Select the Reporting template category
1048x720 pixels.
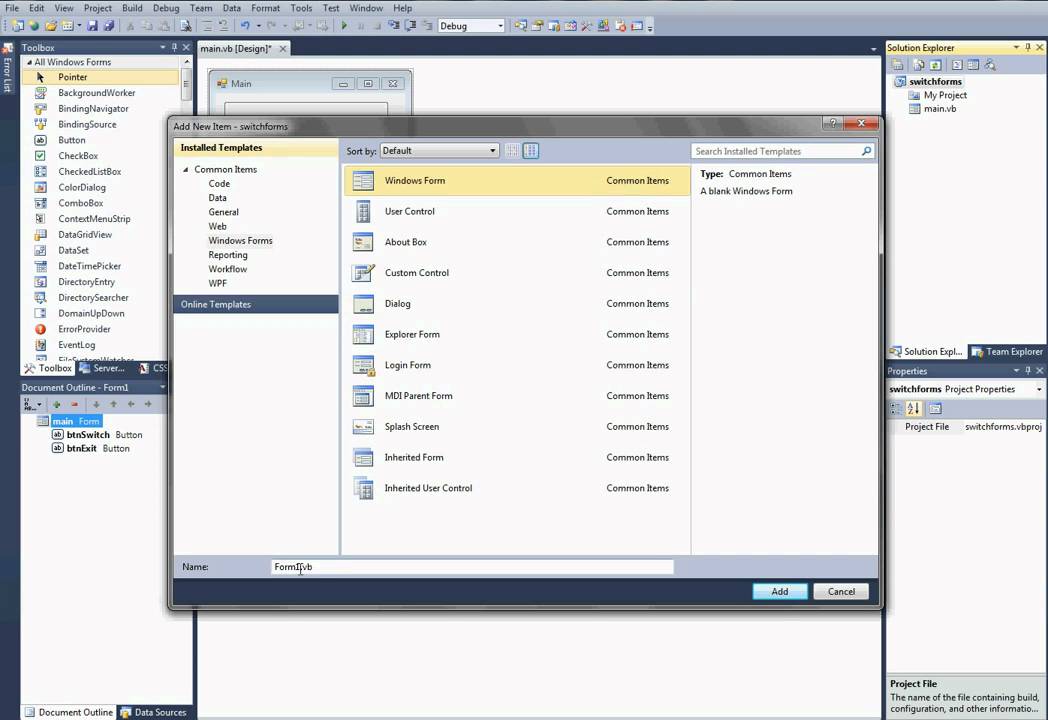tap(228, 255)
